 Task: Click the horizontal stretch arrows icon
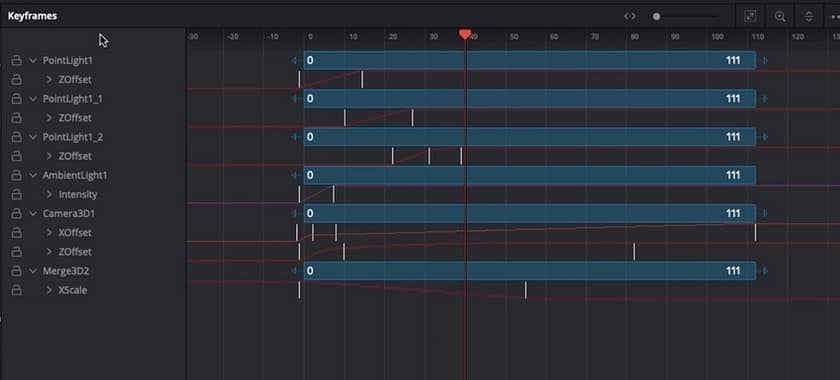click(630, 16)
